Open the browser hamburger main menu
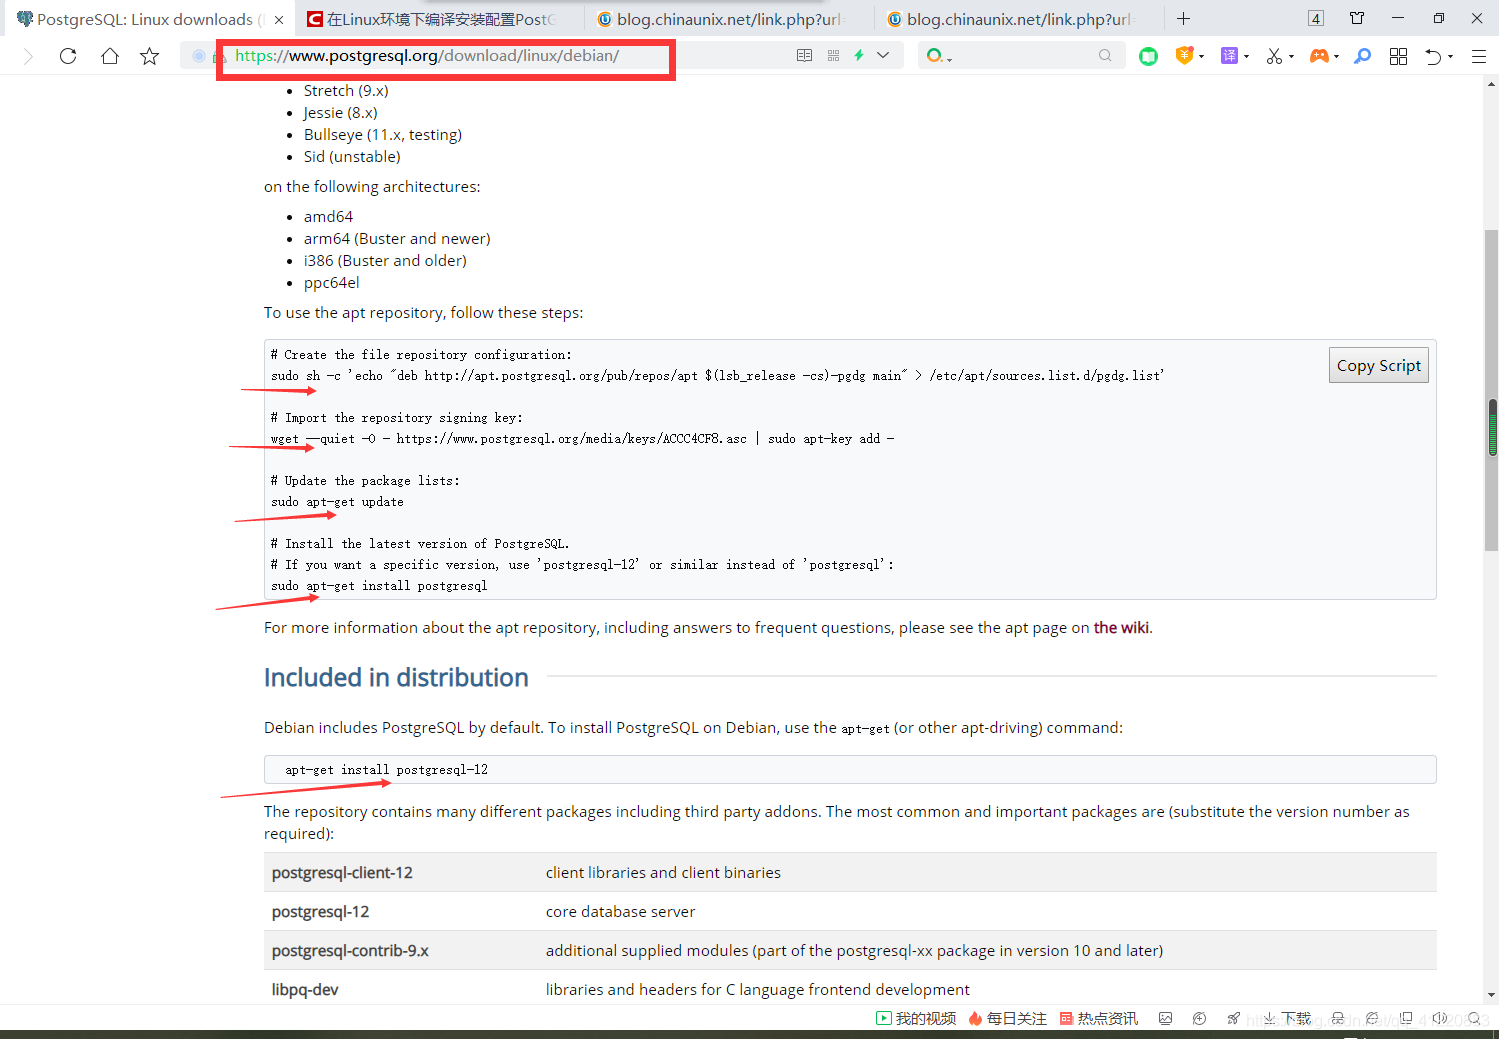The width and height of the screenshot is (1499, 1039). tap(1478, 57)
